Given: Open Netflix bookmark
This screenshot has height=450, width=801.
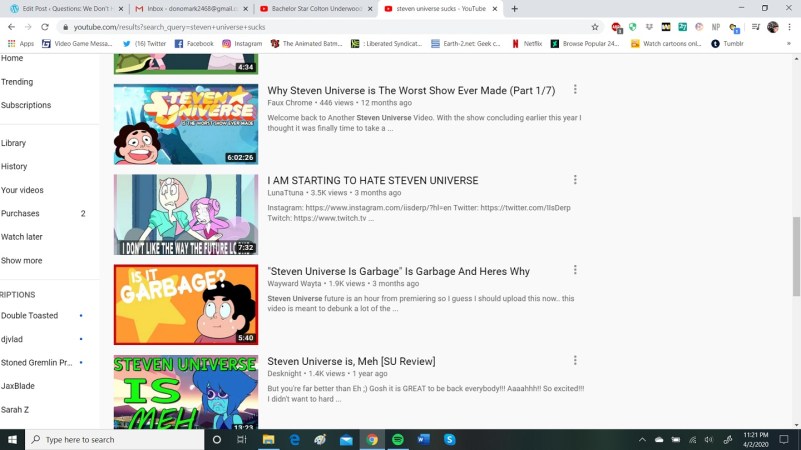Looking at the screenshot, I should 527,44.
